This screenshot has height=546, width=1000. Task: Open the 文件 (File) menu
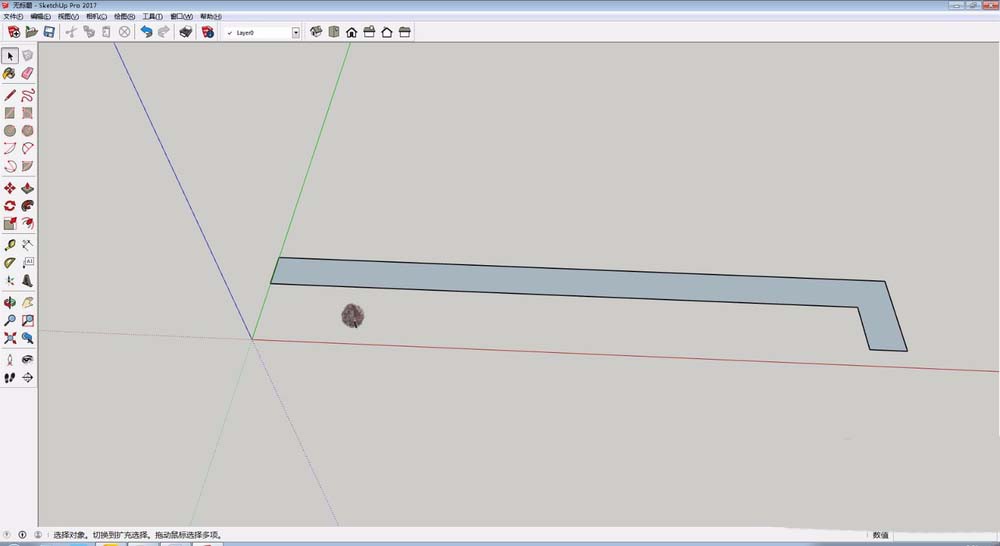tap(13, 17)
